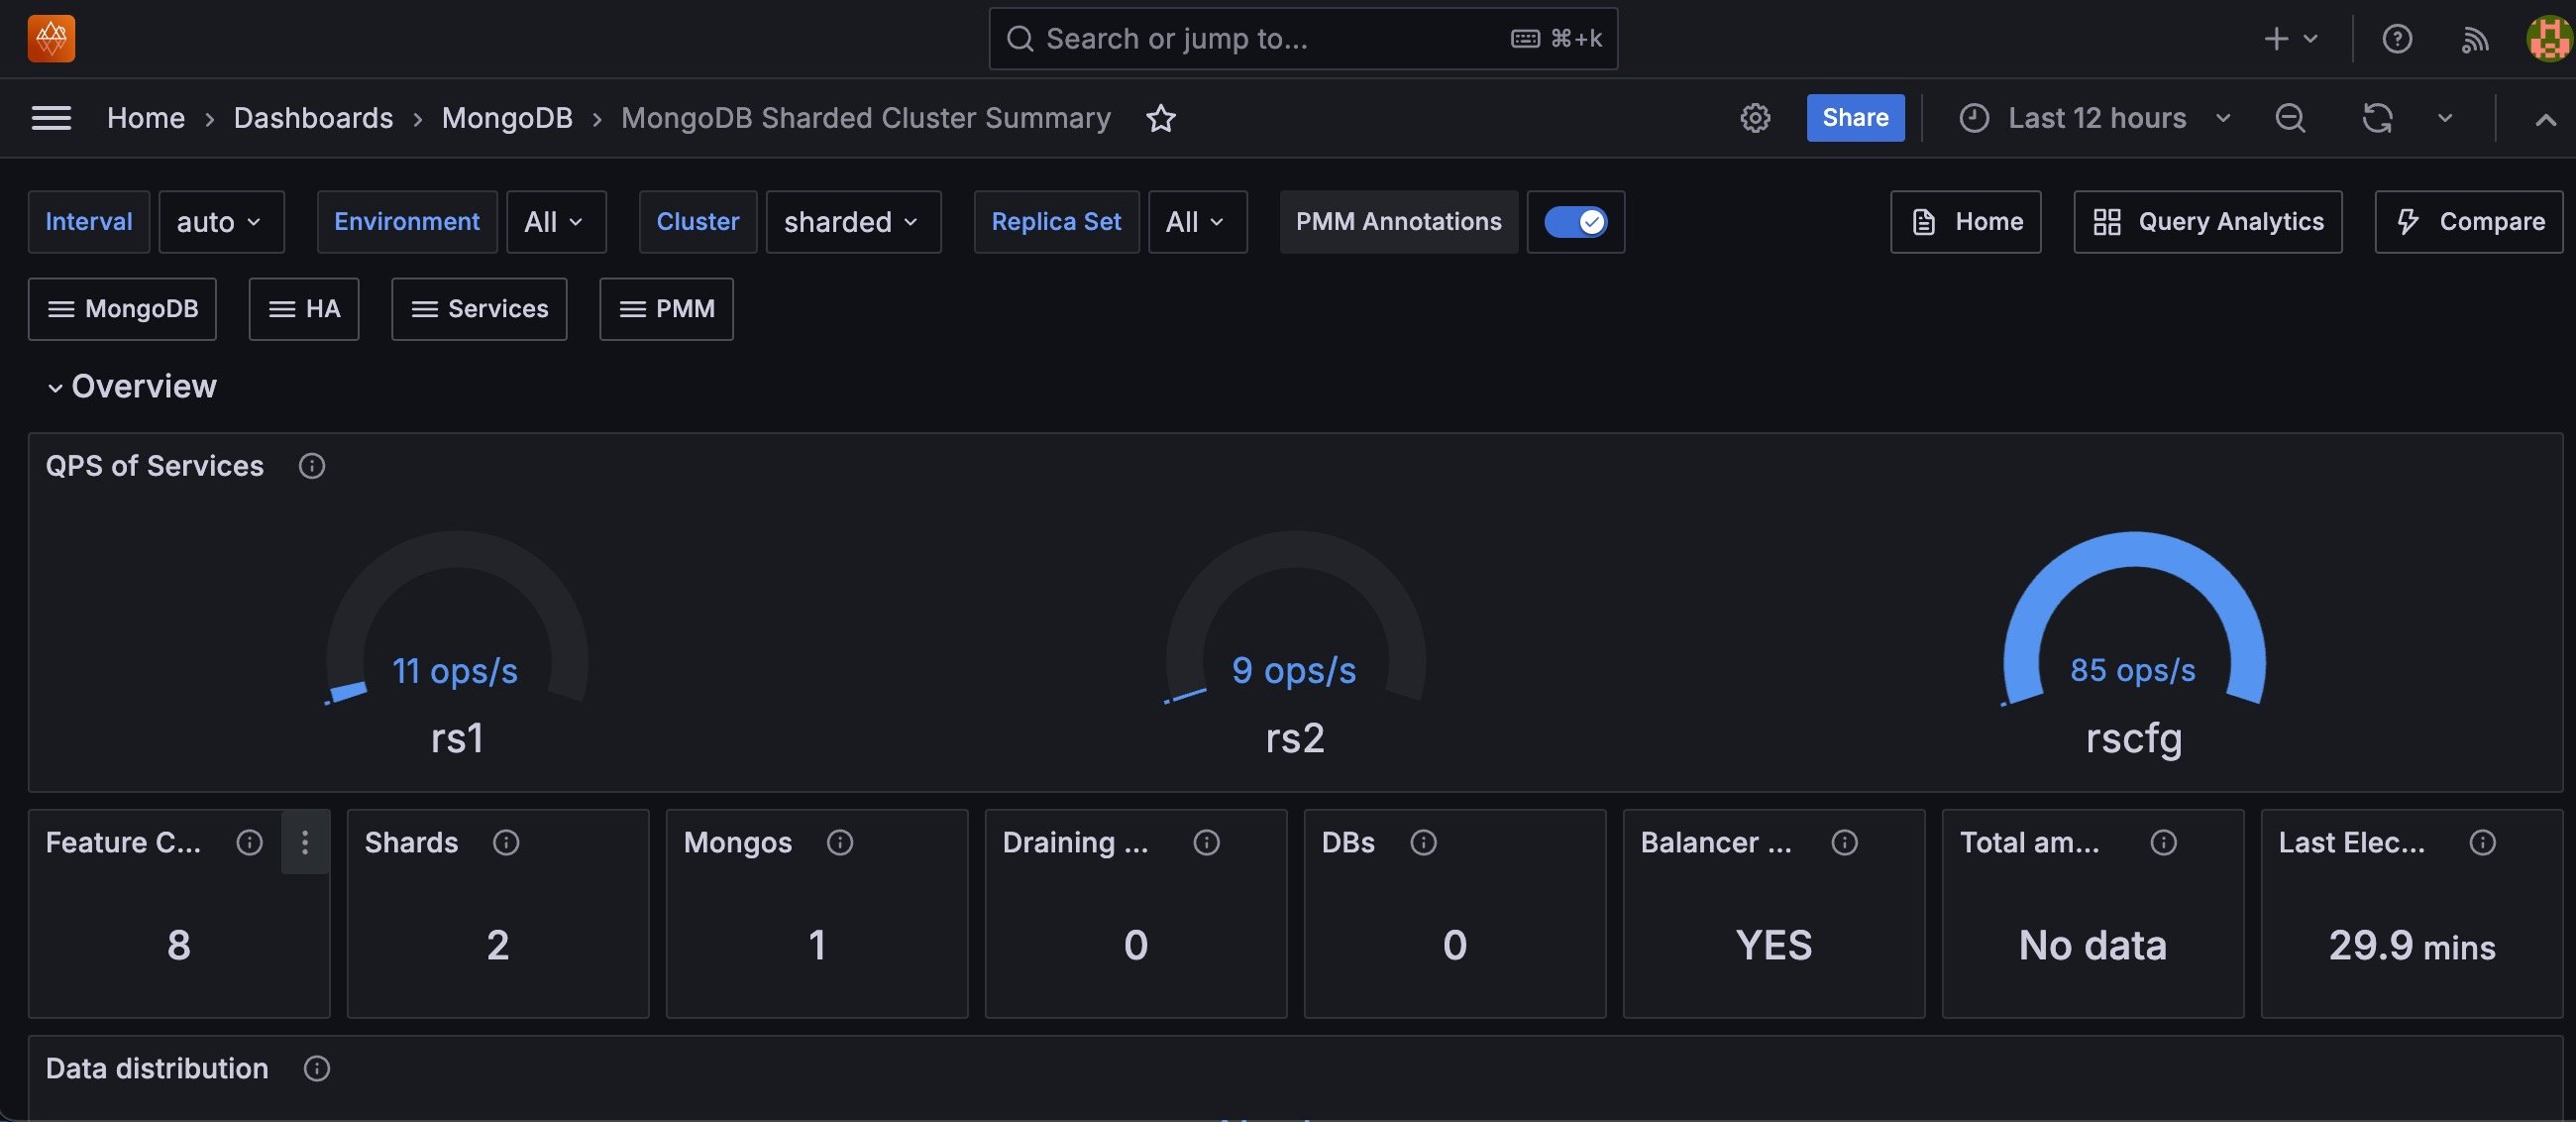Open the Query Analytics link
Image resolution: width=2576 pixels, height=1122 pixels.
point(2207,222)
